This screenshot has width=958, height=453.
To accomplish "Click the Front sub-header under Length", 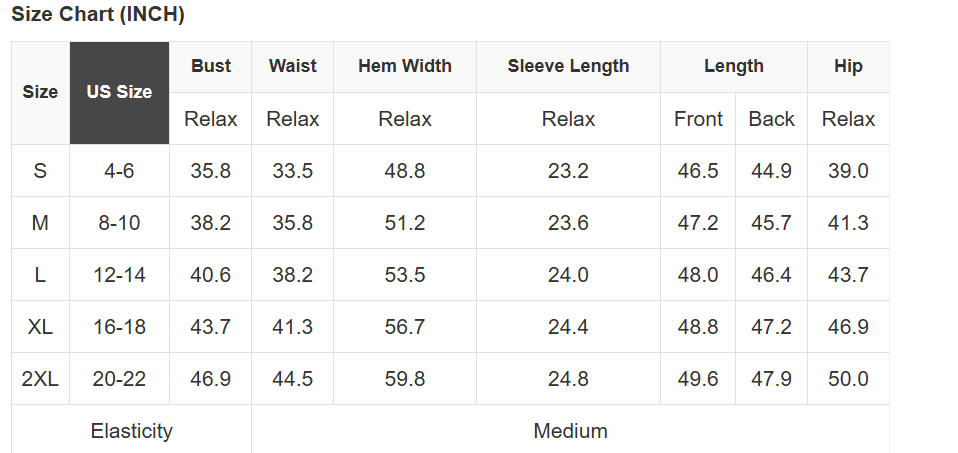I will 698,119.
